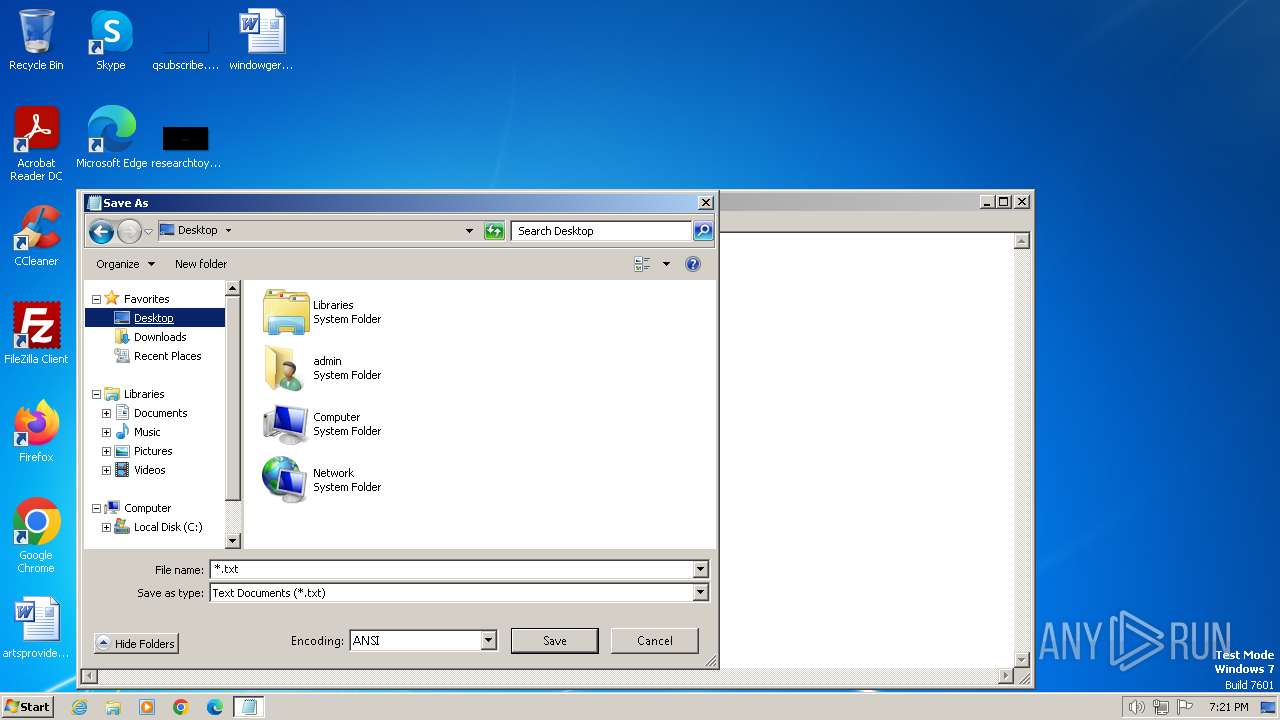Select the Network system folder icon
Viewport: 1280px width, 720px height.
click(286, 480)
